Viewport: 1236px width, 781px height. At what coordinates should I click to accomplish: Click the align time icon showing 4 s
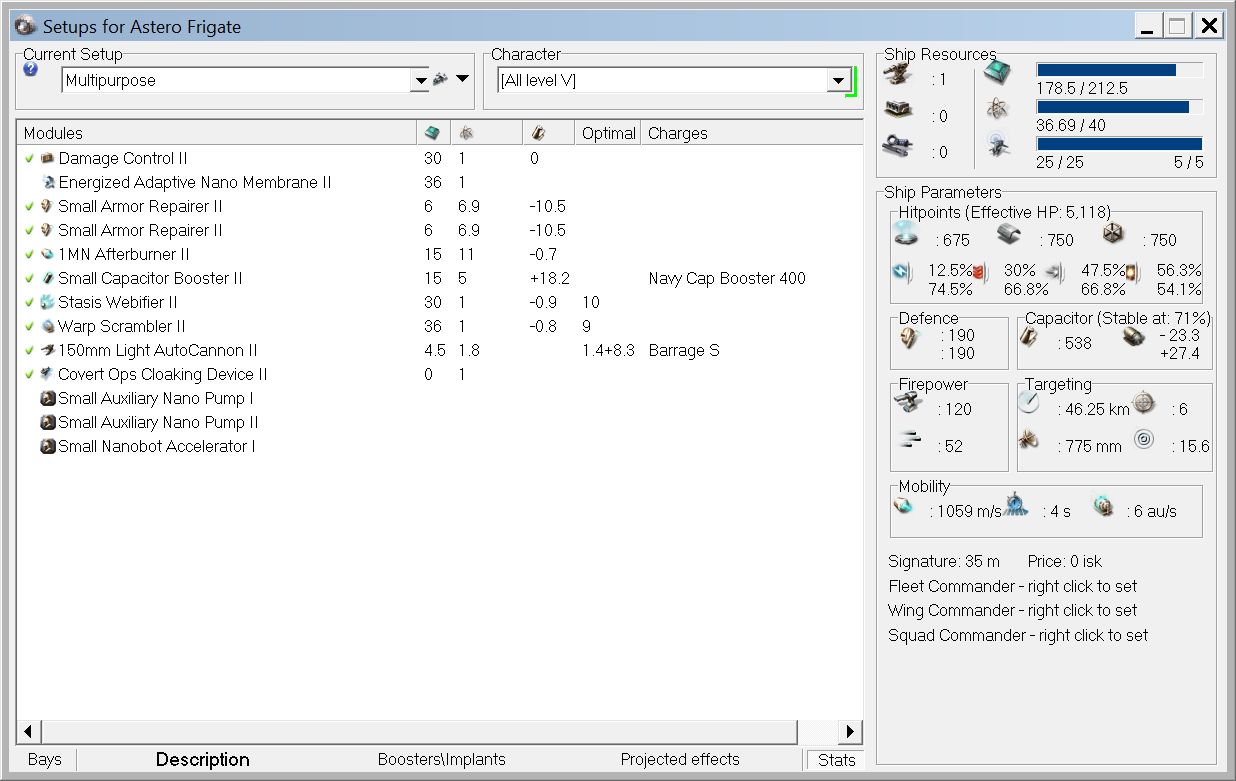1016,504
